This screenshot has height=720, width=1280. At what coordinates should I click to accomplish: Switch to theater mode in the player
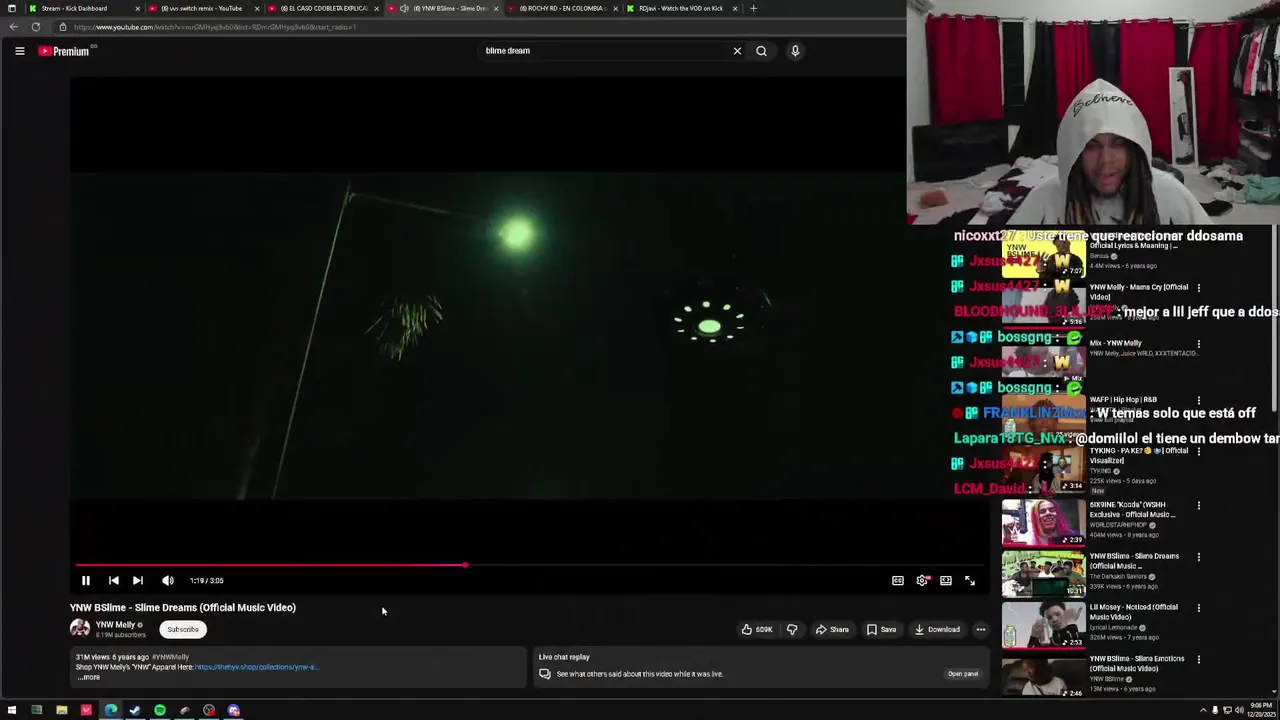click(946, 580)
